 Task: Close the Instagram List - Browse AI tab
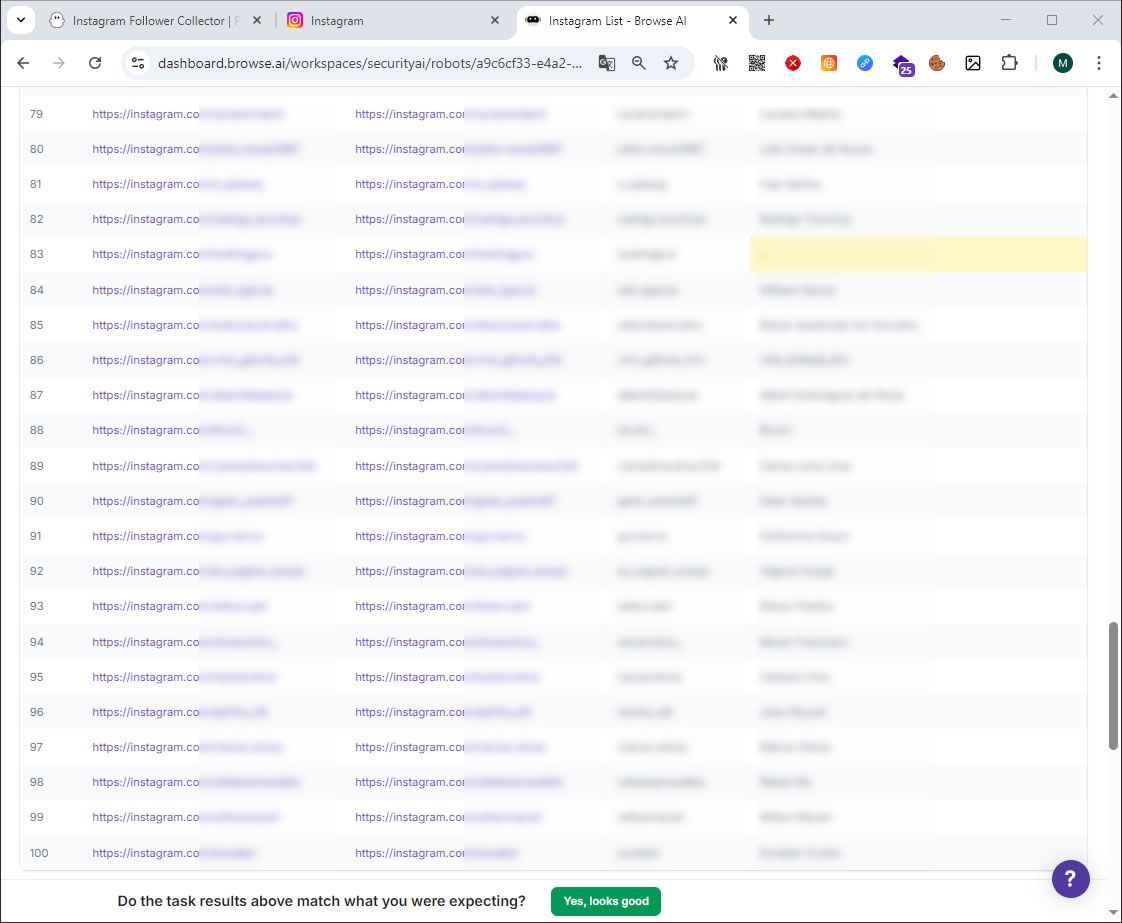733,21
